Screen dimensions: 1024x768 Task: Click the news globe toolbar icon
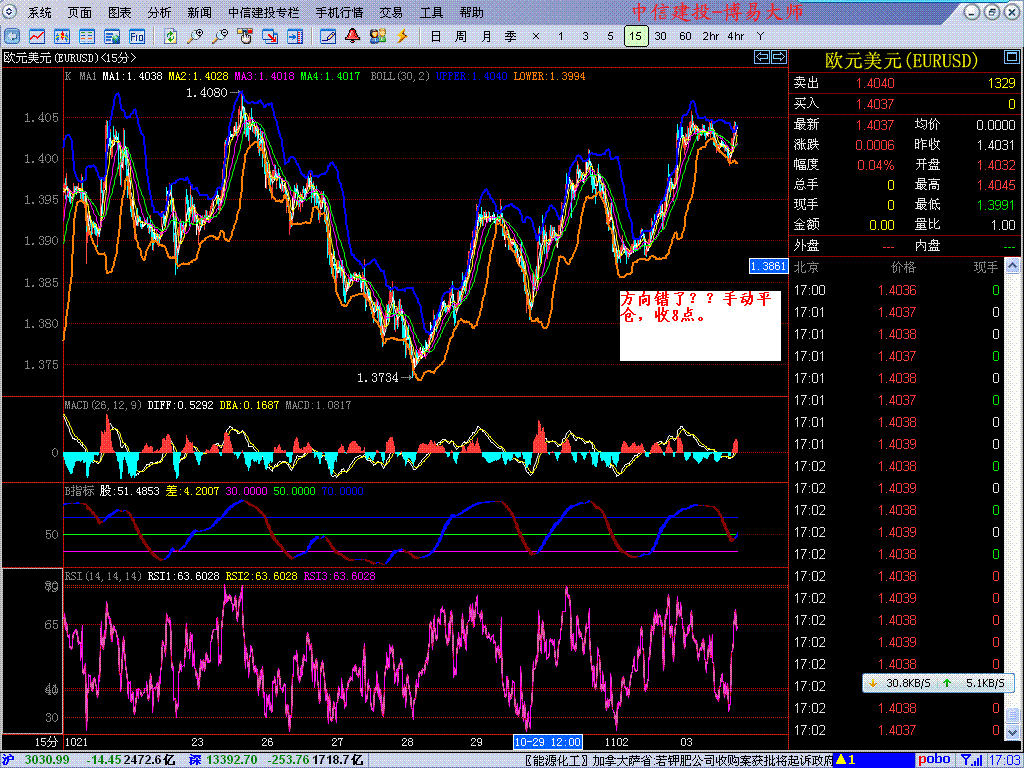(112, 36)
